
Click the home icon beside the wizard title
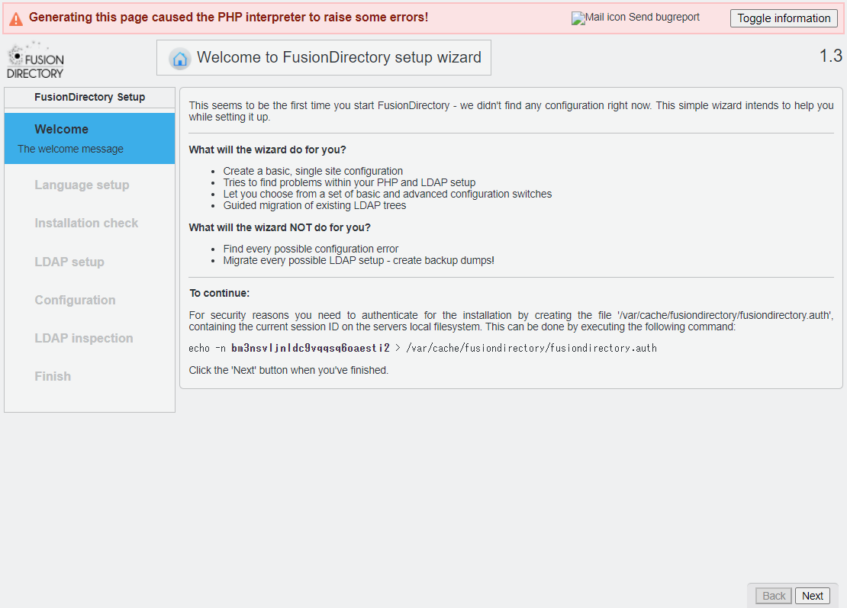click(180, 58)
